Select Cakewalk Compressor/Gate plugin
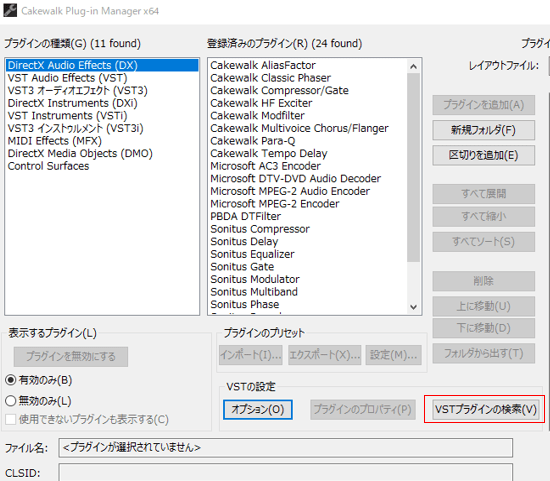The image size is (550, 481). tap(308, 91)
